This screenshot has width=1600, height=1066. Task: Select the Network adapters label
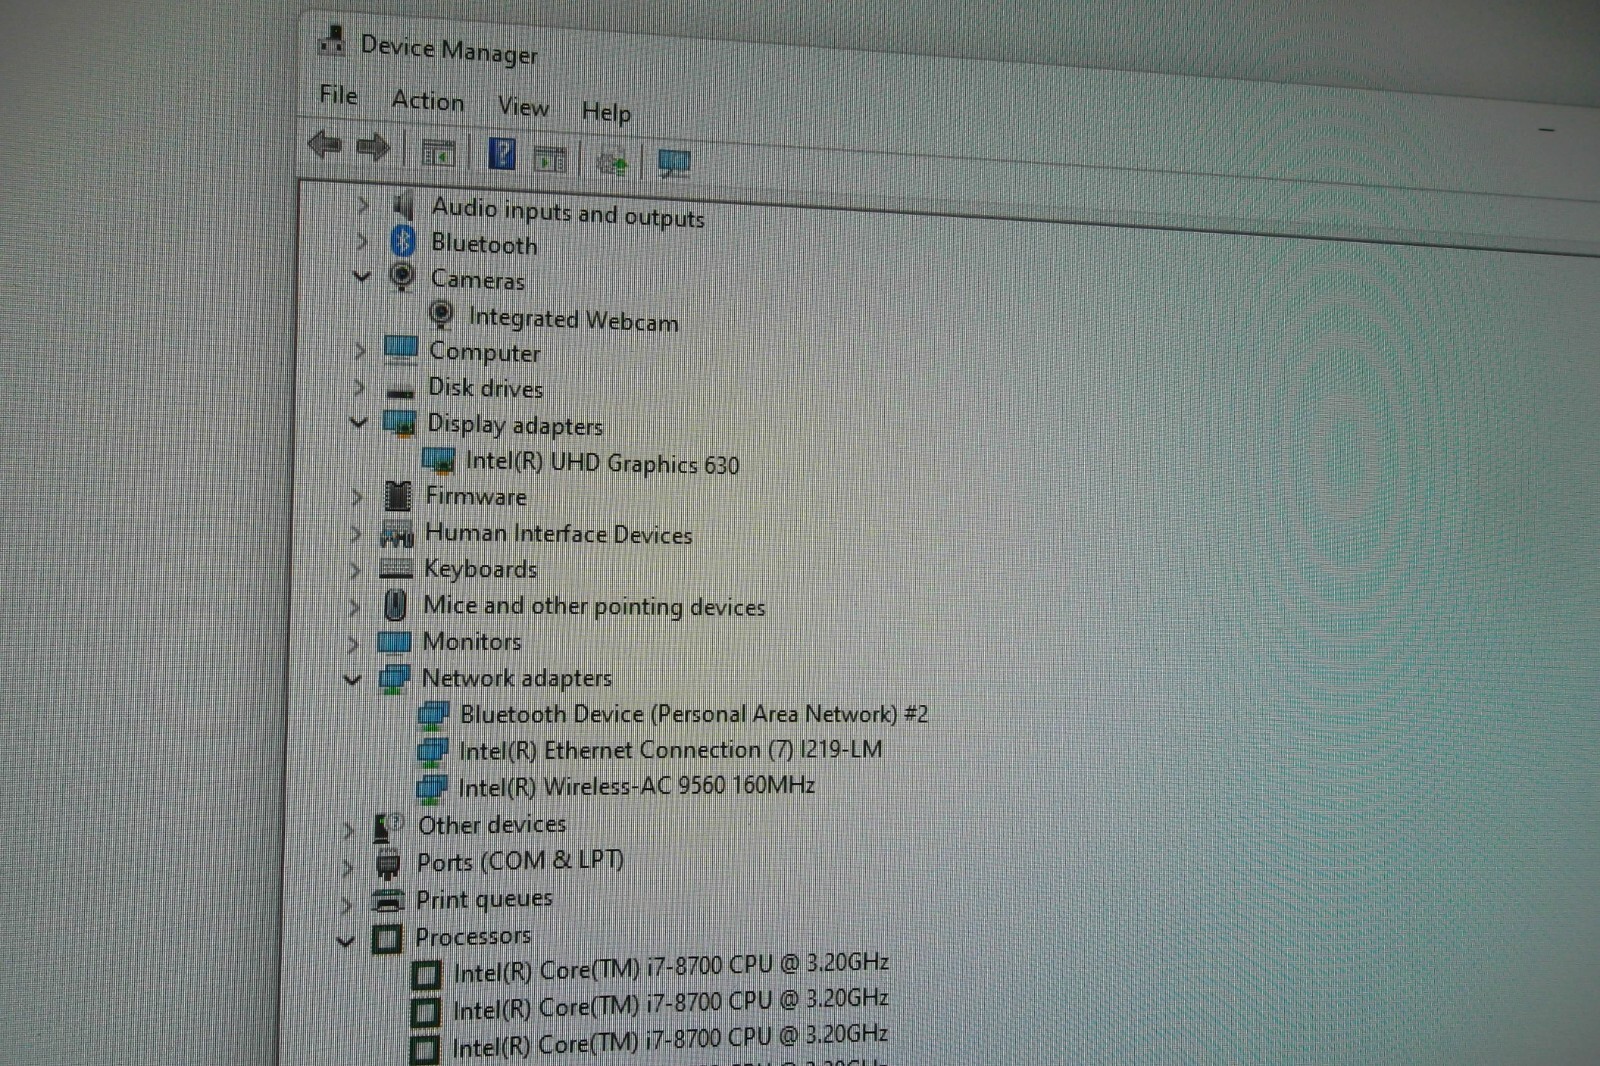[517, 679]
